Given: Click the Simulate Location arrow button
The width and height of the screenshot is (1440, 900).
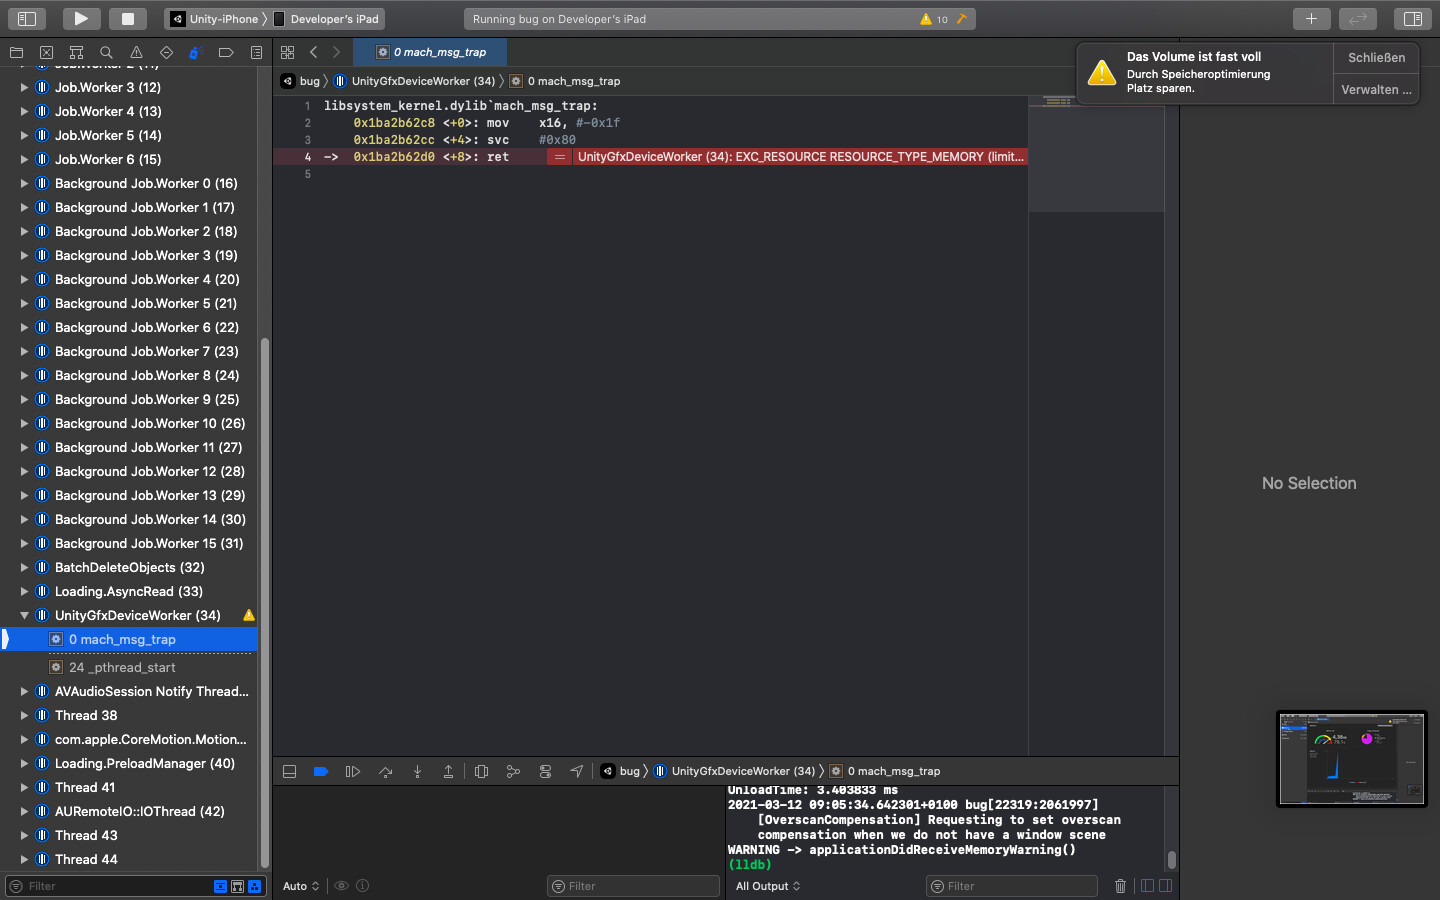Looking at the screenshot, I should (577, 771).
